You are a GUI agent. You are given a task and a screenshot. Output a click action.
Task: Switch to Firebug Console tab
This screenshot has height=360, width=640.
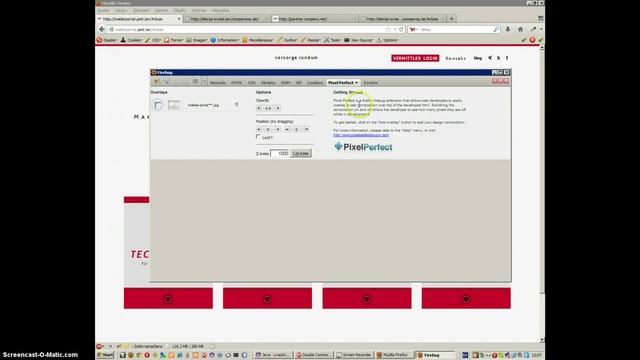pyautogui.click(x=218, y=82)
